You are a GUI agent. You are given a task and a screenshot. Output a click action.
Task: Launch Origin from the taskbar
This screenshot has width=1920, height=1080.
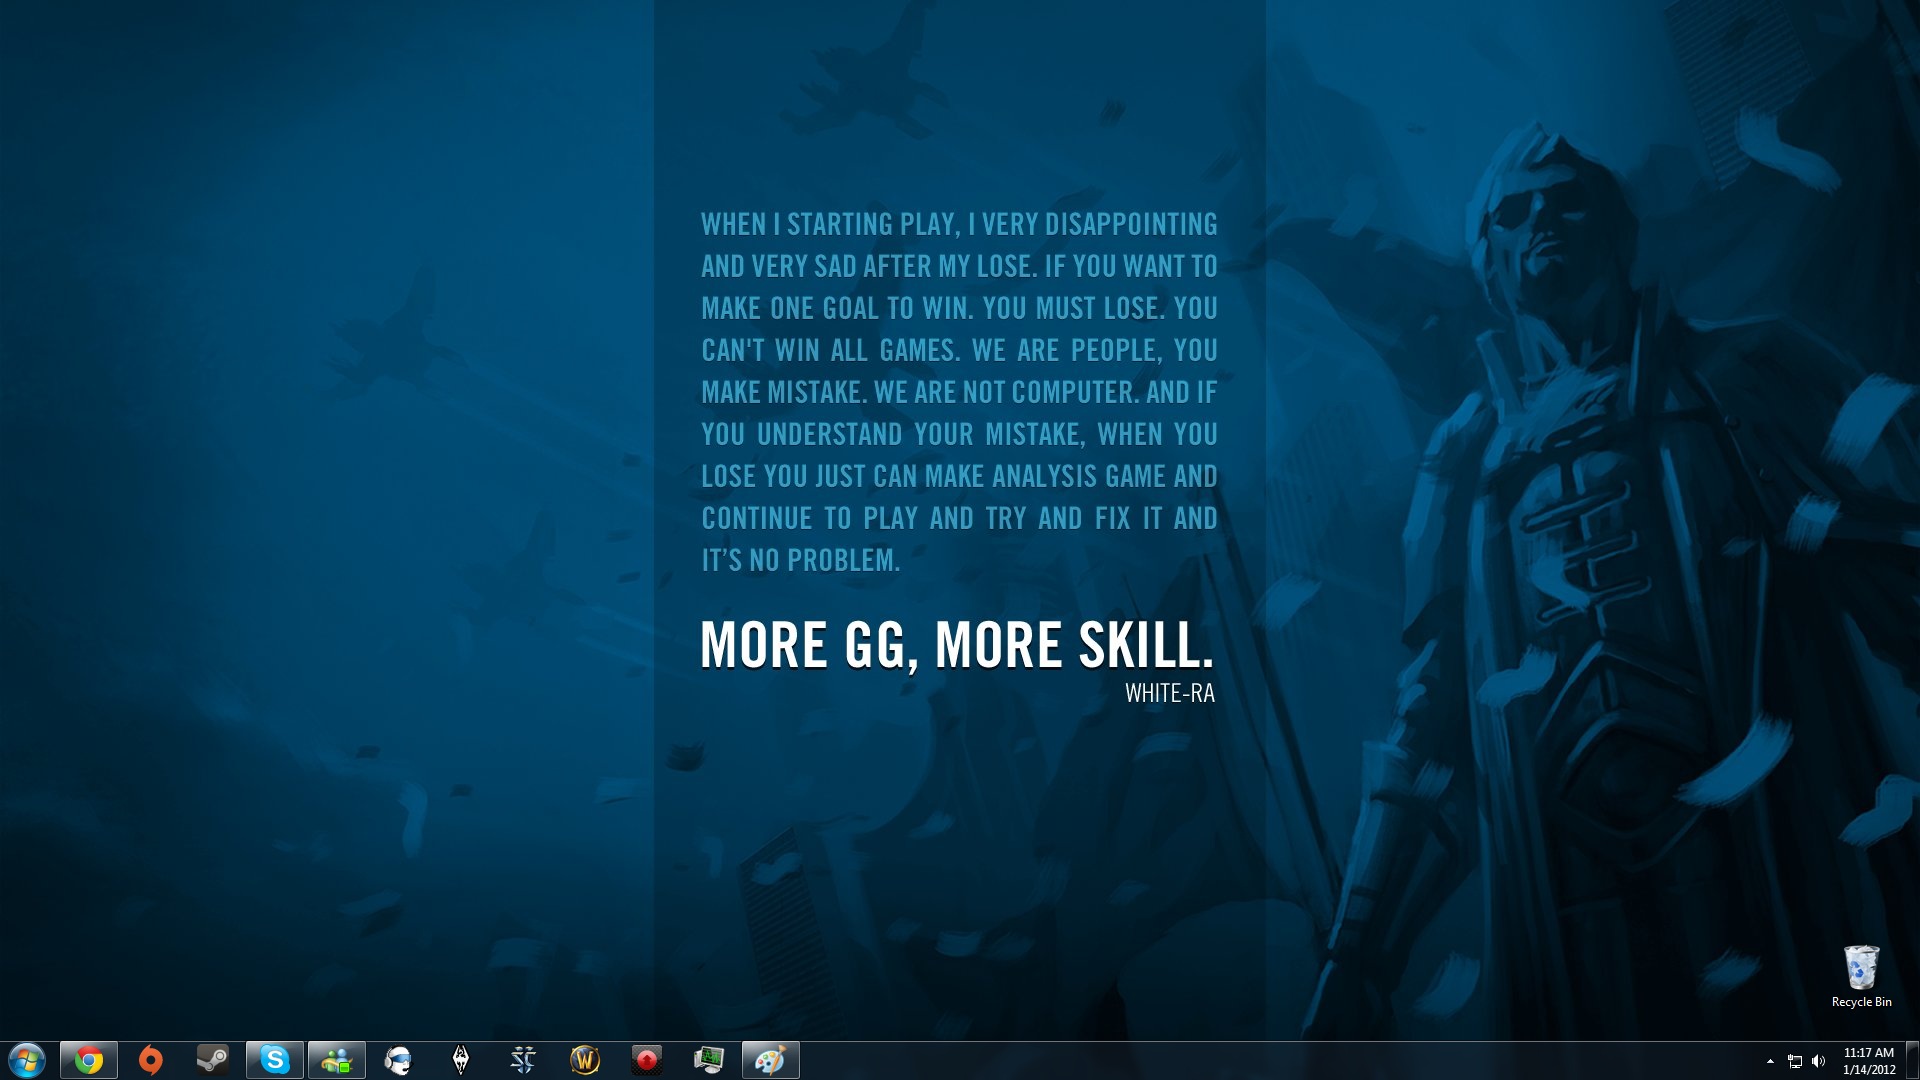151,1060
